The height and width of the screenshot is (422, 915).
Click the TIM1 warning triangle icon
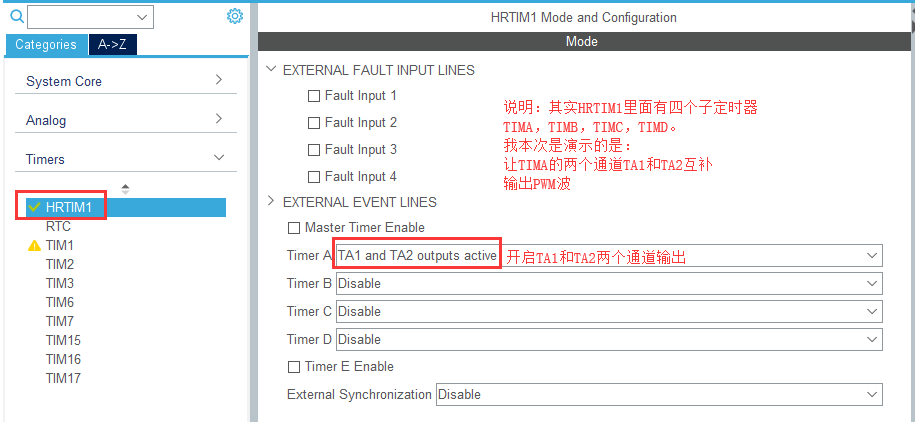click(x=34, y=246)
